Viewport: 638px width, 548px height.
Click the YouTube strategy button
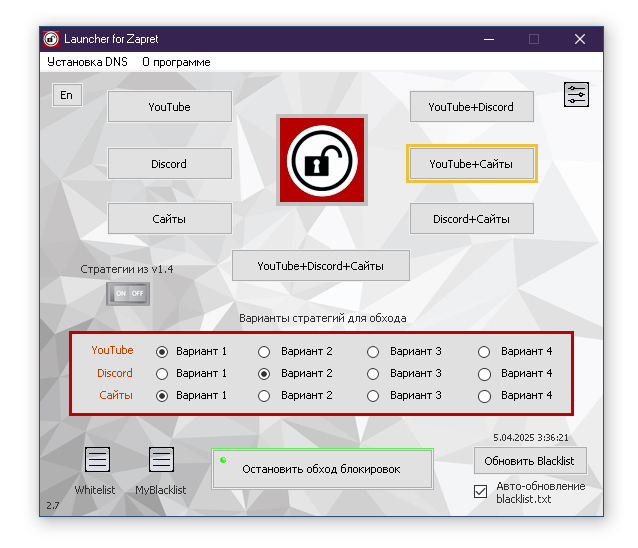(x=170, y=107)
